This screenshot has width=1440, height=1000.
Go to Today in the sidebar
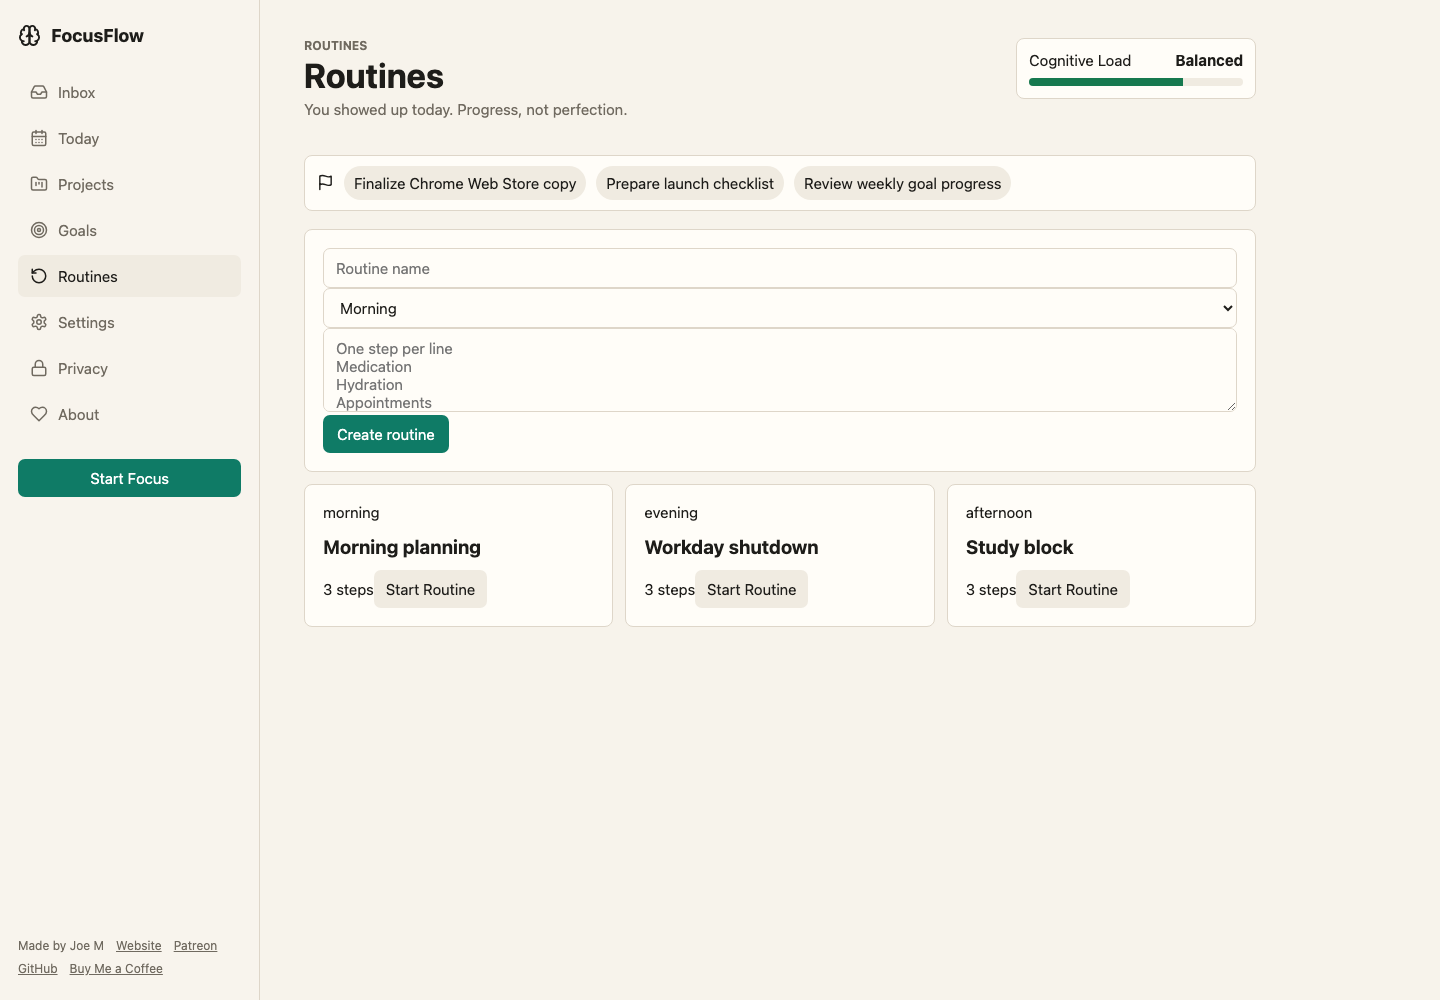tap(129, 138)
